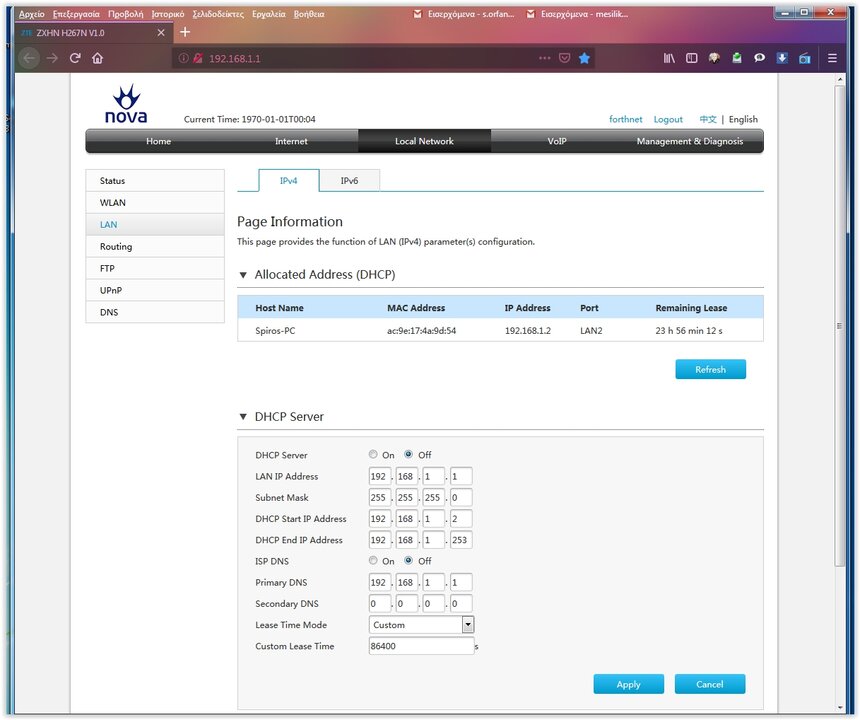Apply the DHCP server settings
This screenshot has height=720, width=860.
pyautogui.click(x=629, y=684)
